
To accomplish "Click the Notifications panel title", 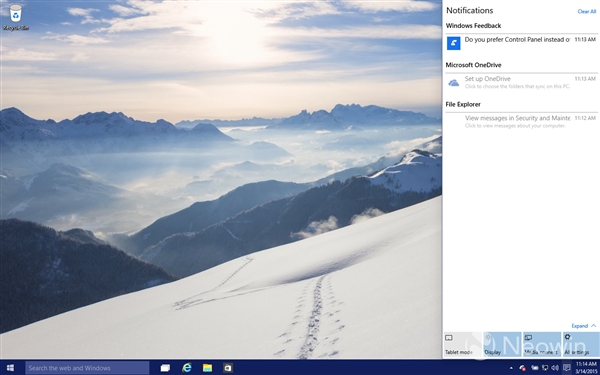I will pyautogui.click(x=470, y=10).
